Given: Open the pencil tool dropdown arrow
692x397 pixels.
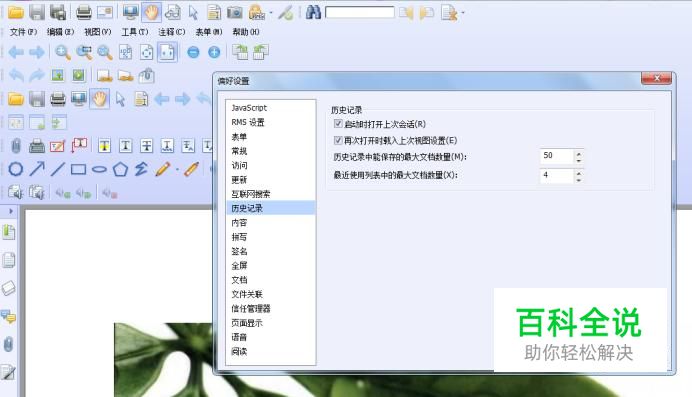Looking at the screenshot, I should click(x=177, y=170).
